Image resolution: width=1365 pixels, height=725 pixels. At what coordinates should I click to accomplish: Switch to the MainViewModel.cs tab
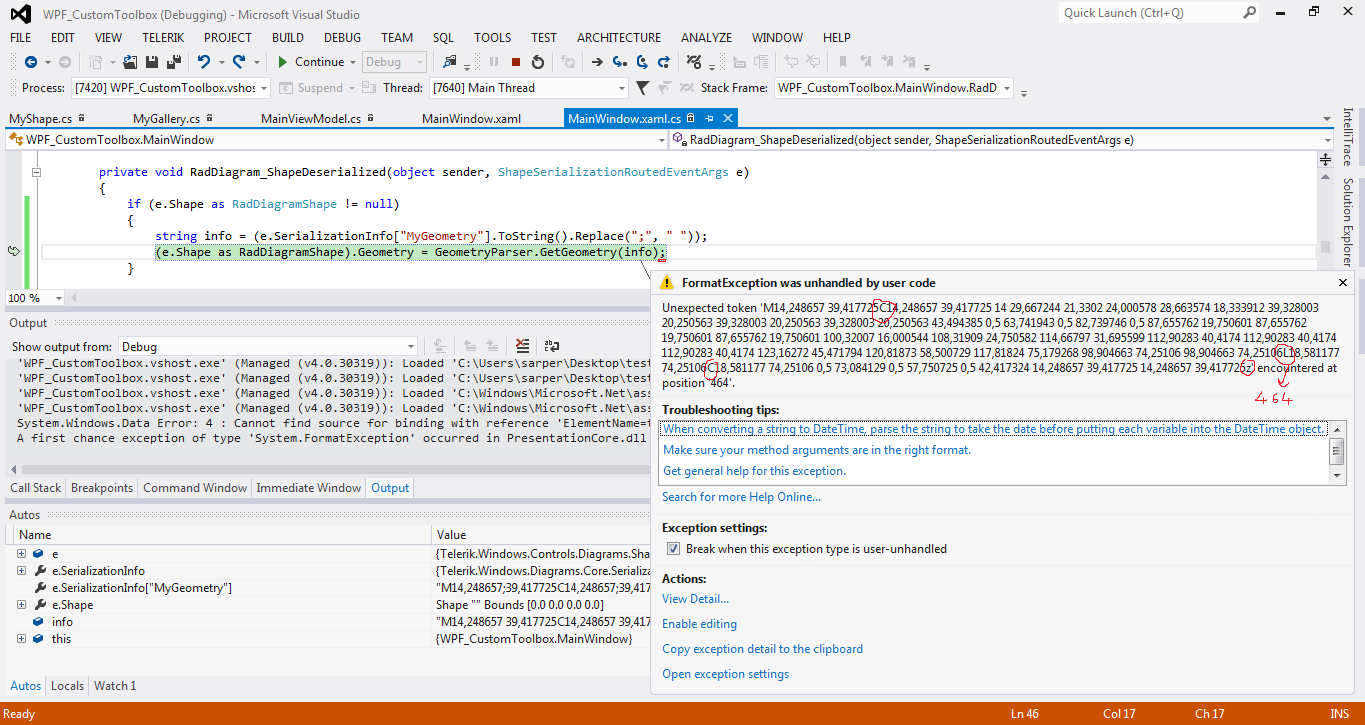[311, 119]
